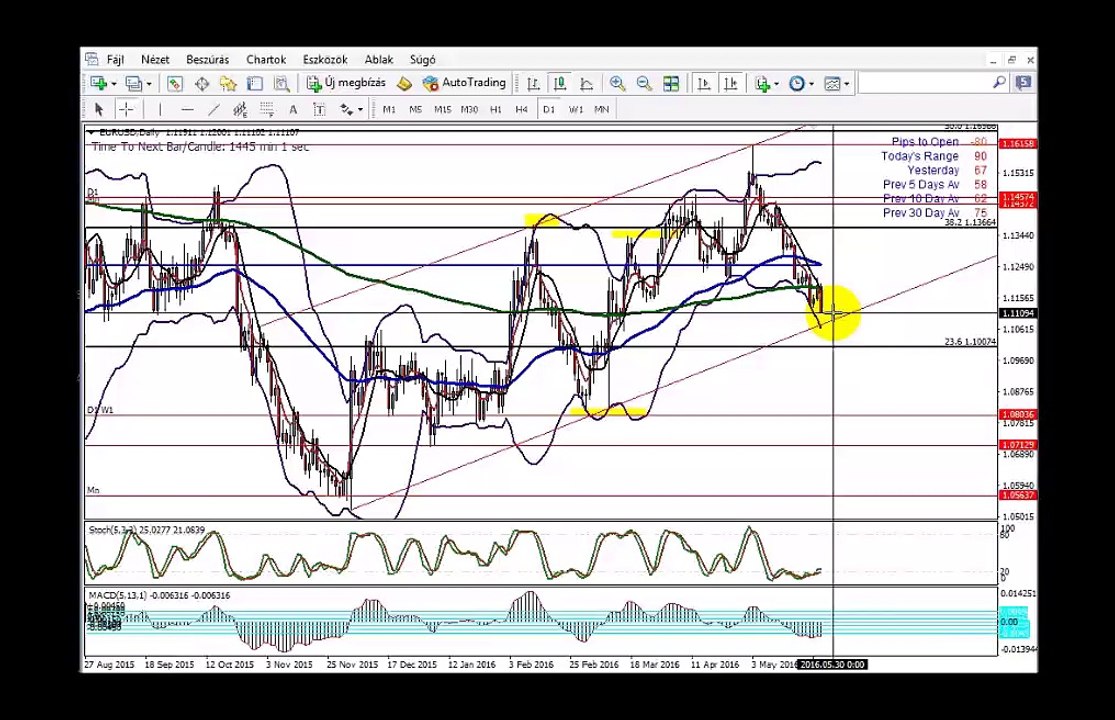Select the crosshair cursor tool
The height and width of the screenshot is (720, 1115).
click(126, 109)
